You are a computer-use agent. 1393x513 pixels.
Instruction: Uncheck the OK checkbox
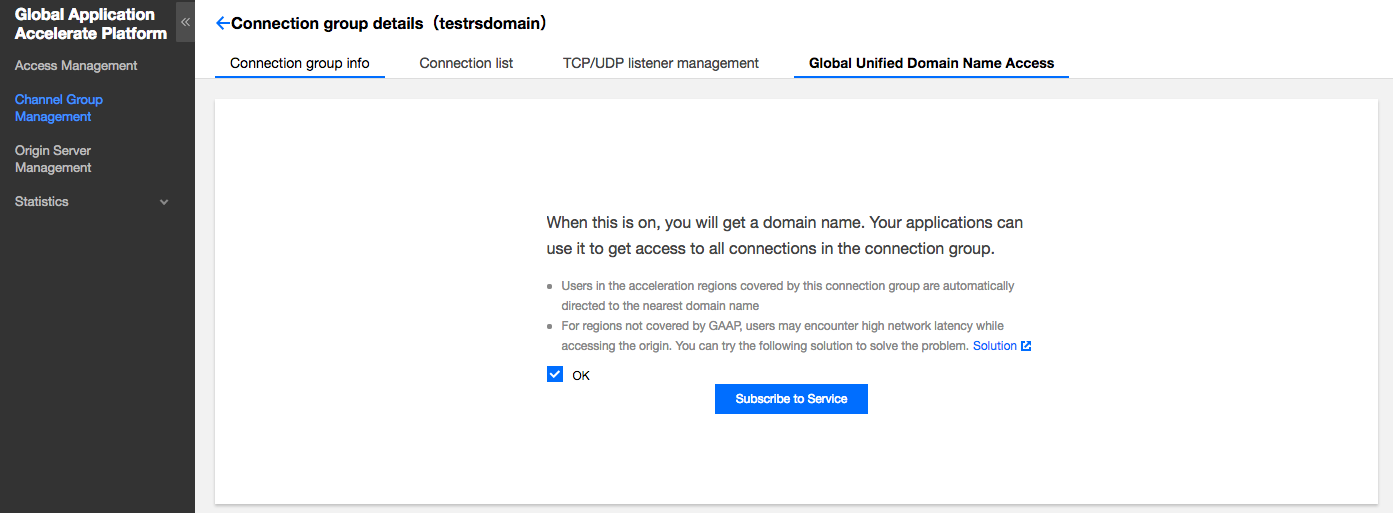click(555, 374)
